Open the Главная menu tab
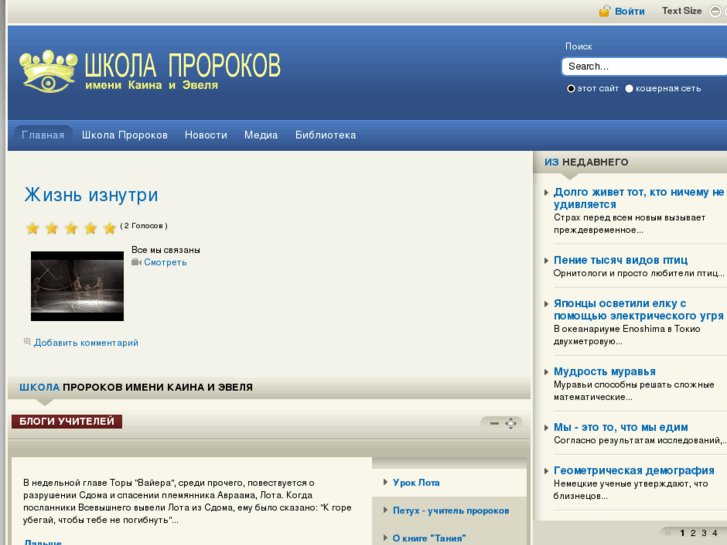 click(43, 135)
